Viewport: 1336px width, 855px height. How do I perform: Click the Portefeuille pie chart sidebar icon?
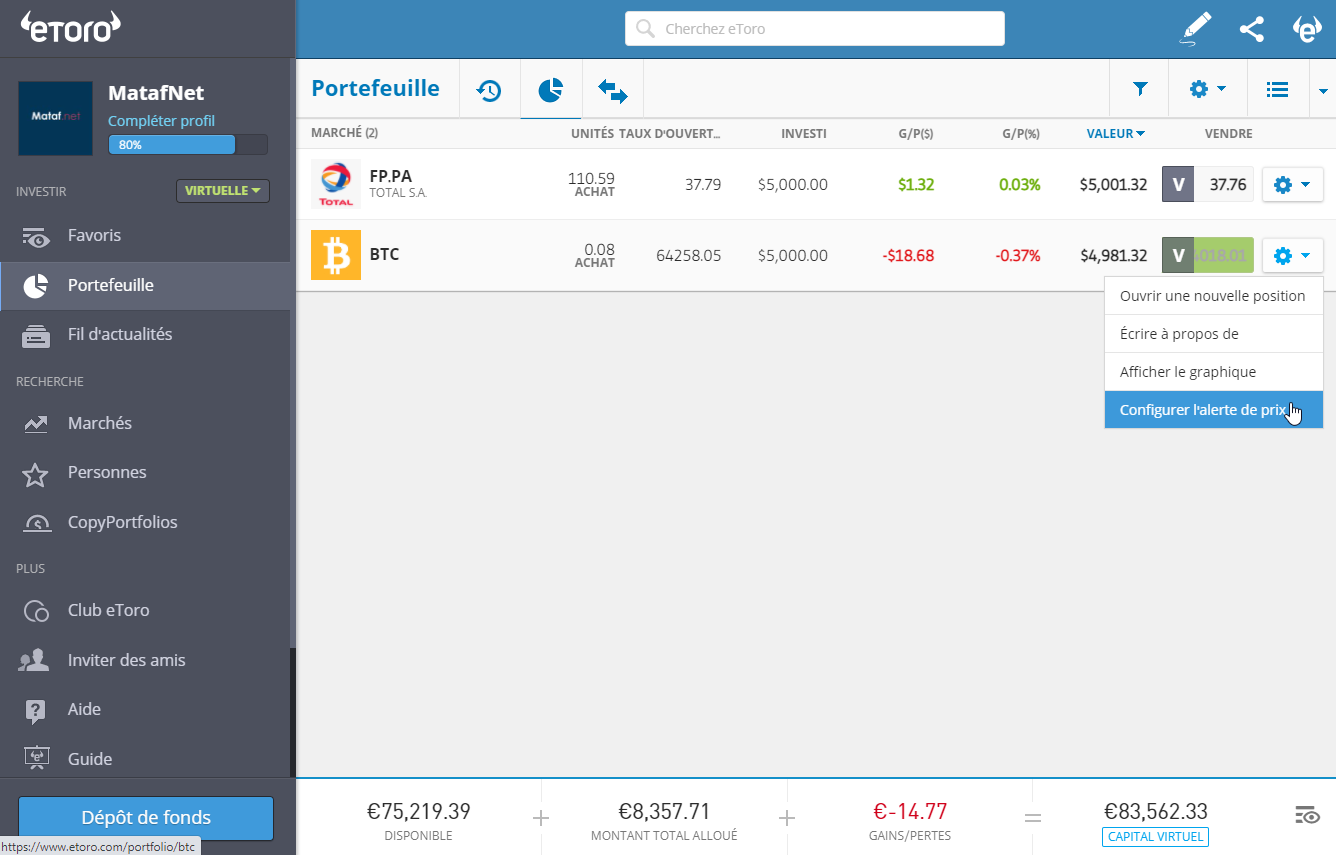point(35,286)
